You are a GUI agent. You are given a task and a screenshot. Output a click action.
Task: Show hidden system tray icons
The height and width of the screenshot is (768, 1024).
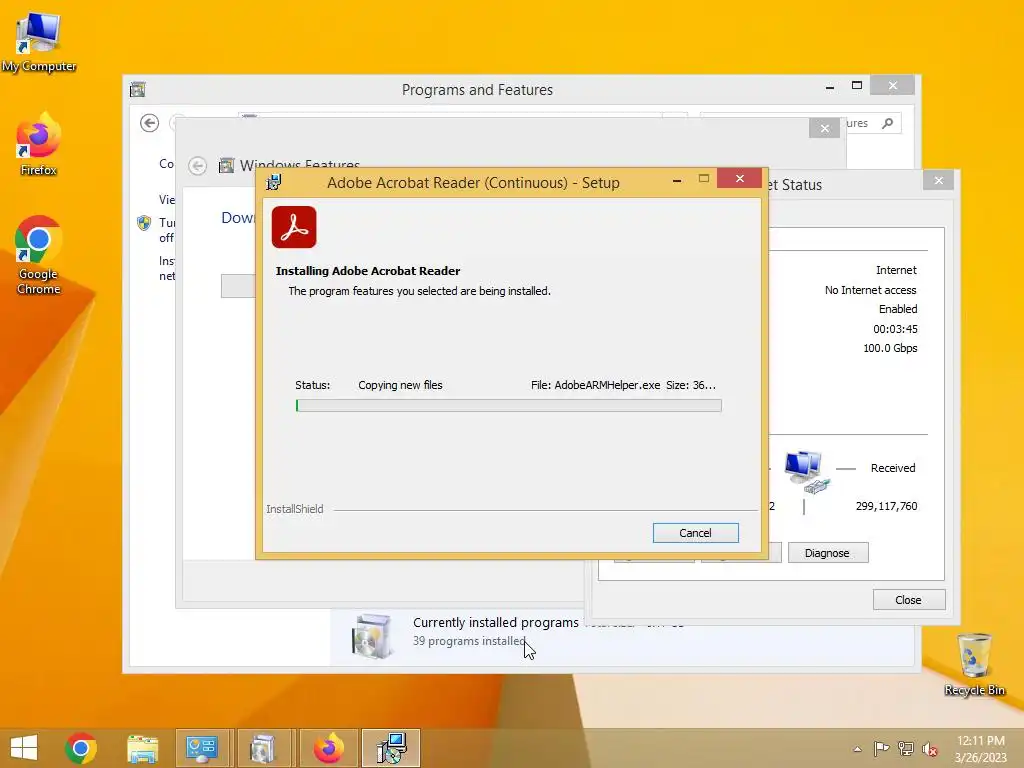pyautogui.click(x=857, y=749)
